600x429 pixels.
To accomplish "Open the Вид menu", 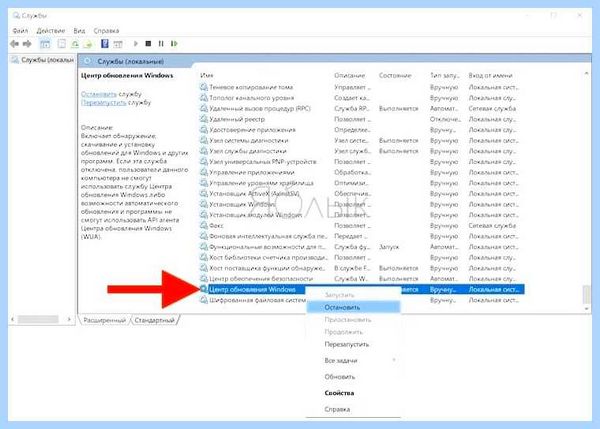I will (x=79, y=31).
